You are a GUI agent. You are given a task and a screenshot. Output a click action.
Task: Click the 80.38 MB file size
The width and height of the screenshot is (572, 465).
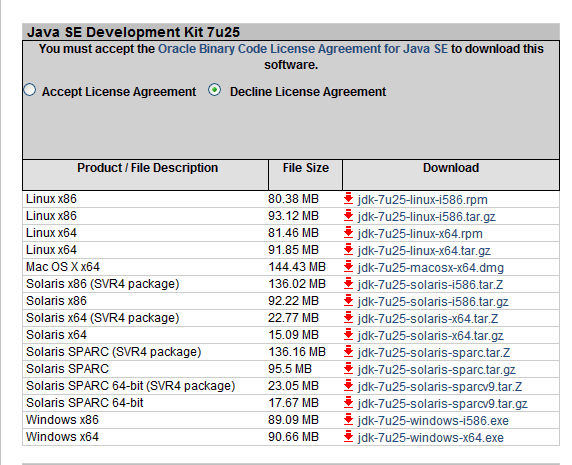tap(293, 198)
